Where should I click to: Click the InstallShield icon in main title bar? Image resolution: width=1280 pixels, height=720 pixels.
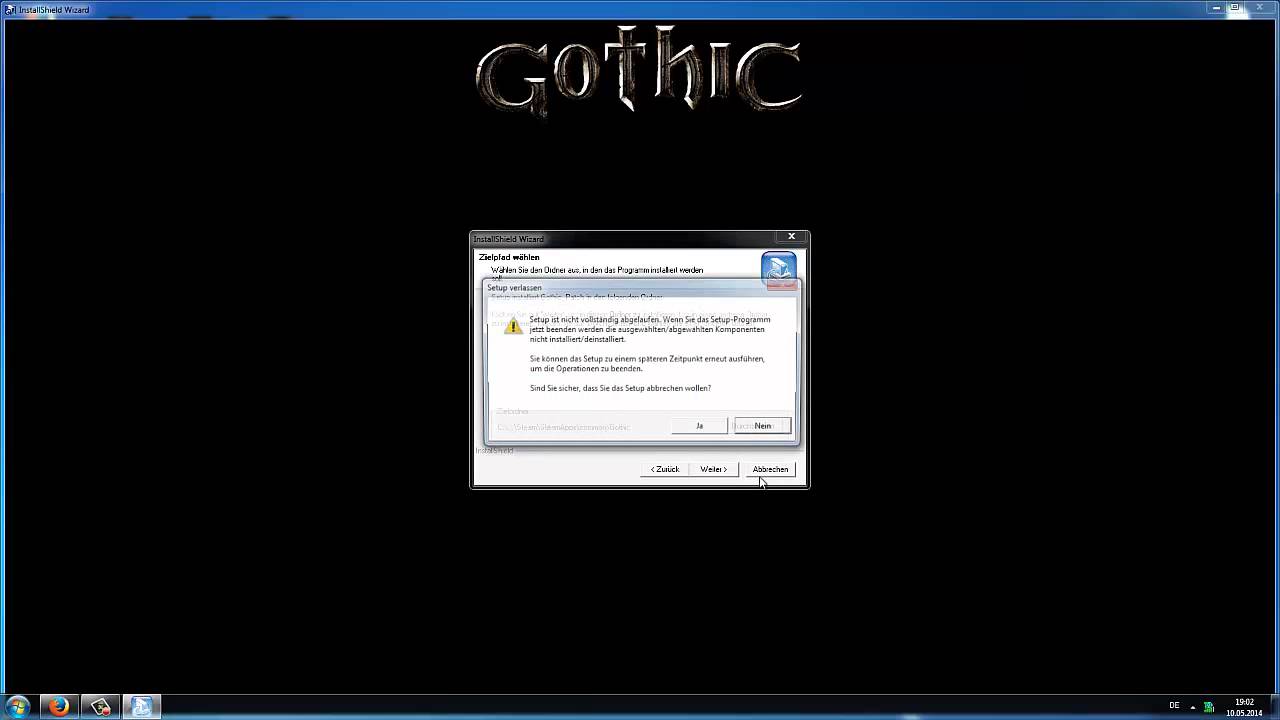pyautogui.click(x=10, y=9)
